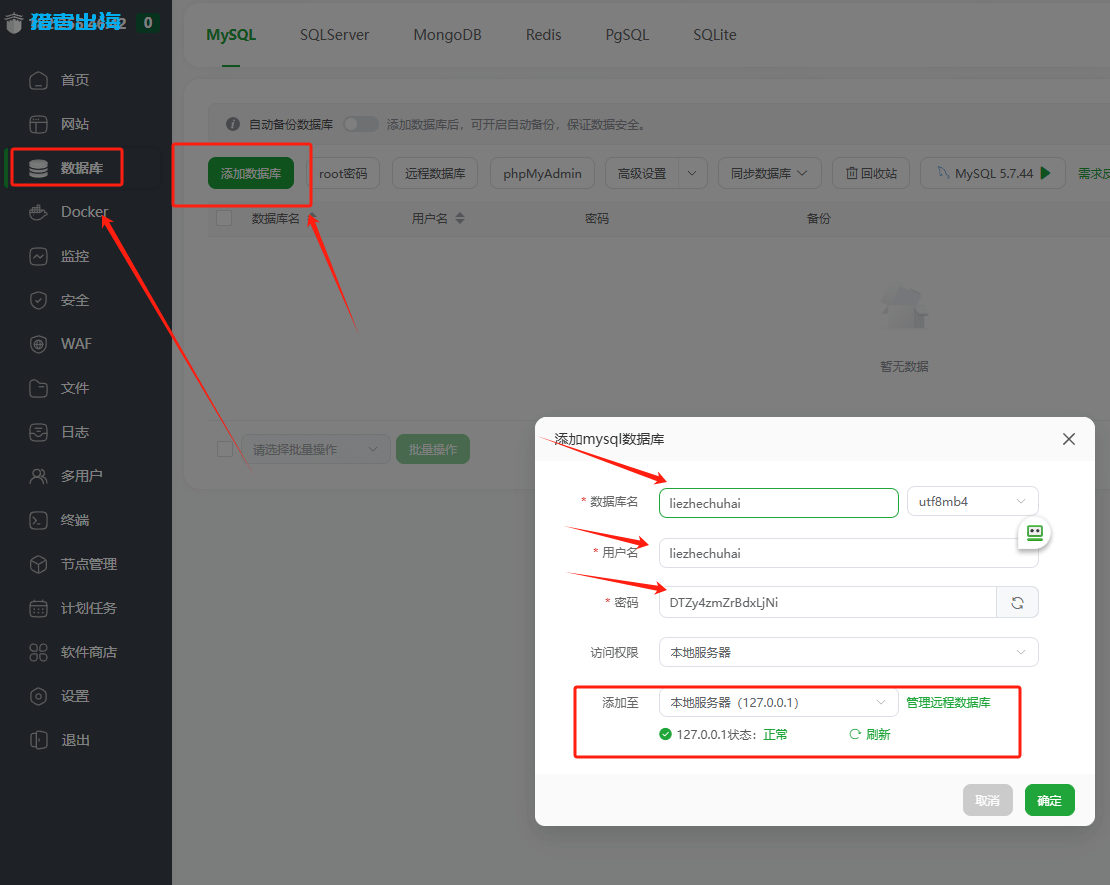Expand the access permission dropdown

(x=848, y=652)
